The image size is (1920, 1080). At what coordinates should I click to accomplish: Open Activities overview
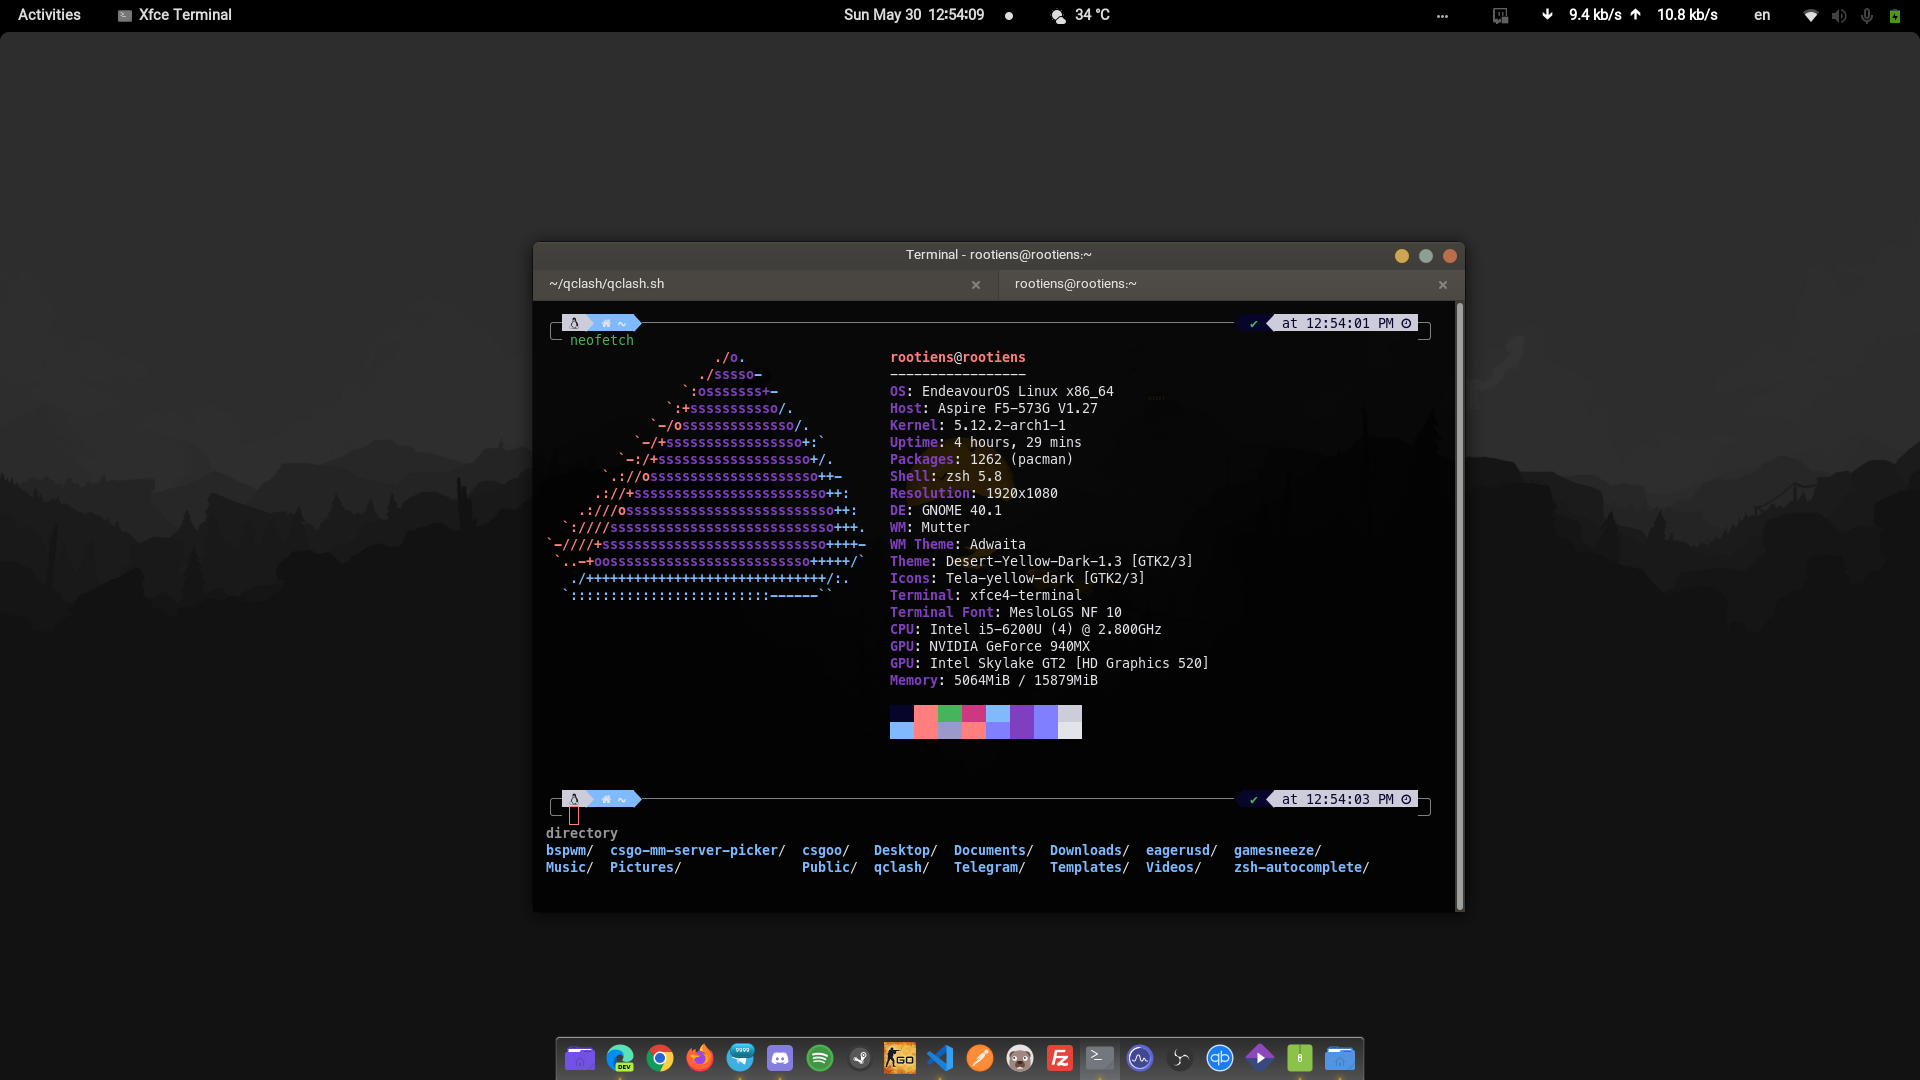pos(49,15)
